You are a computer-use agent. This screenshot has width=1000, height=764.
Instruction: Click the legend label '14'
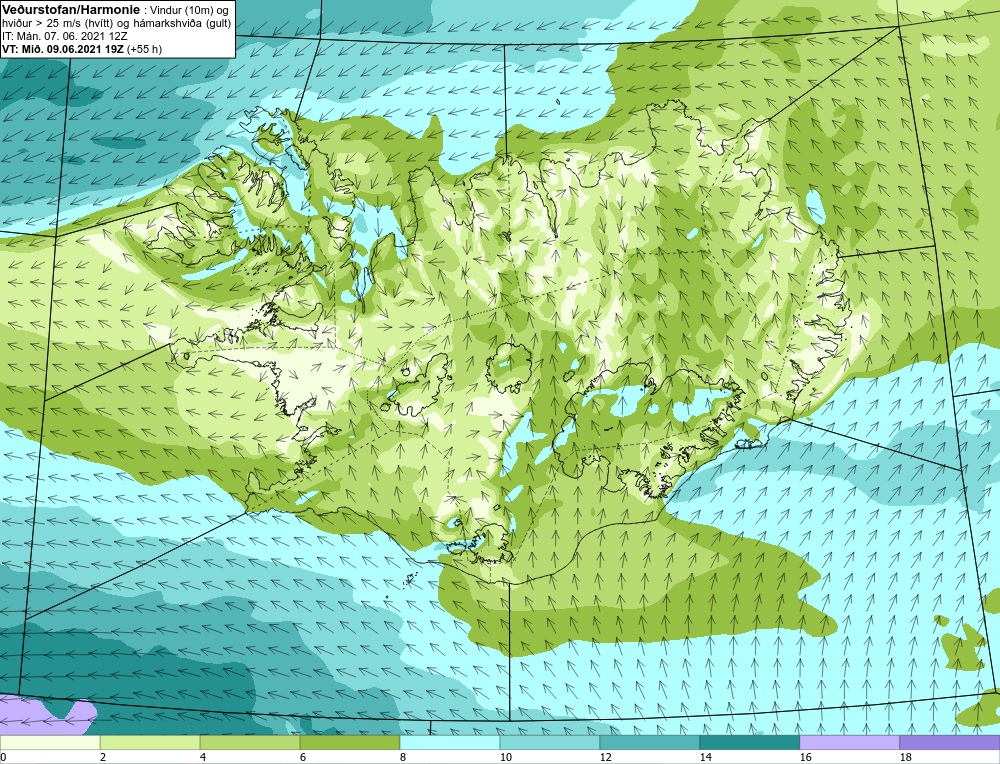pos(705,757)
